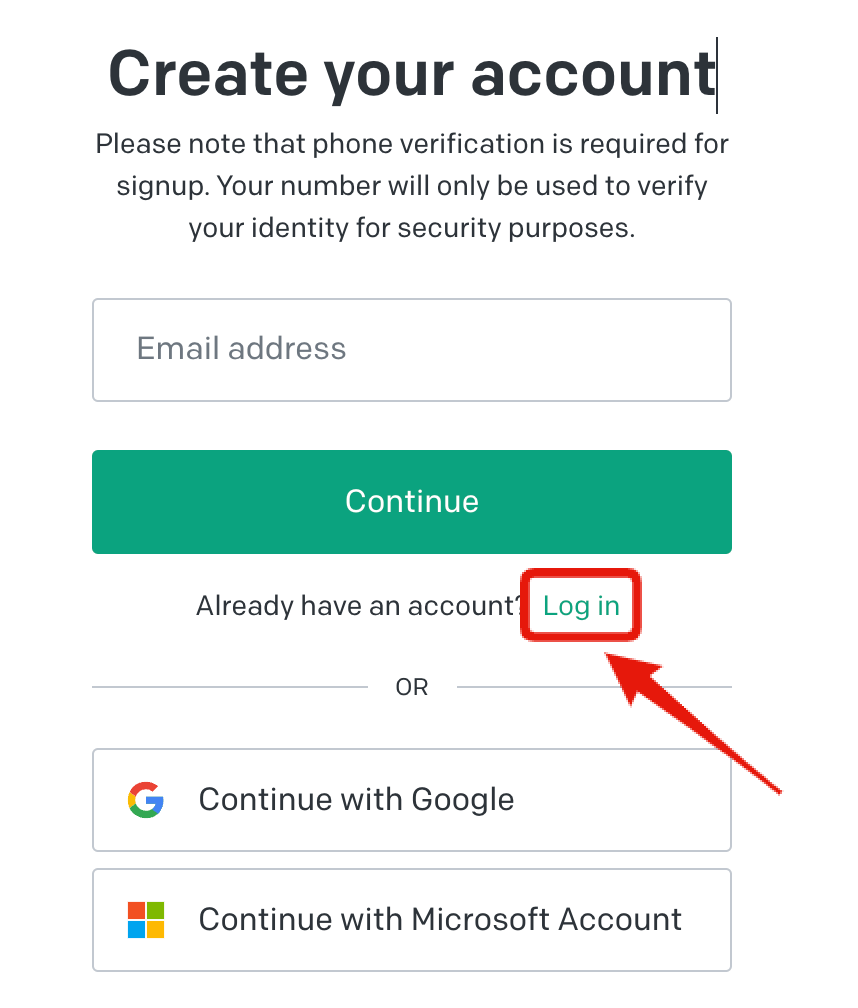This screenshot has width=858, height=1008.
Task: Click the "your identity for security purposes" line
Action: click(x=412, y=228)
